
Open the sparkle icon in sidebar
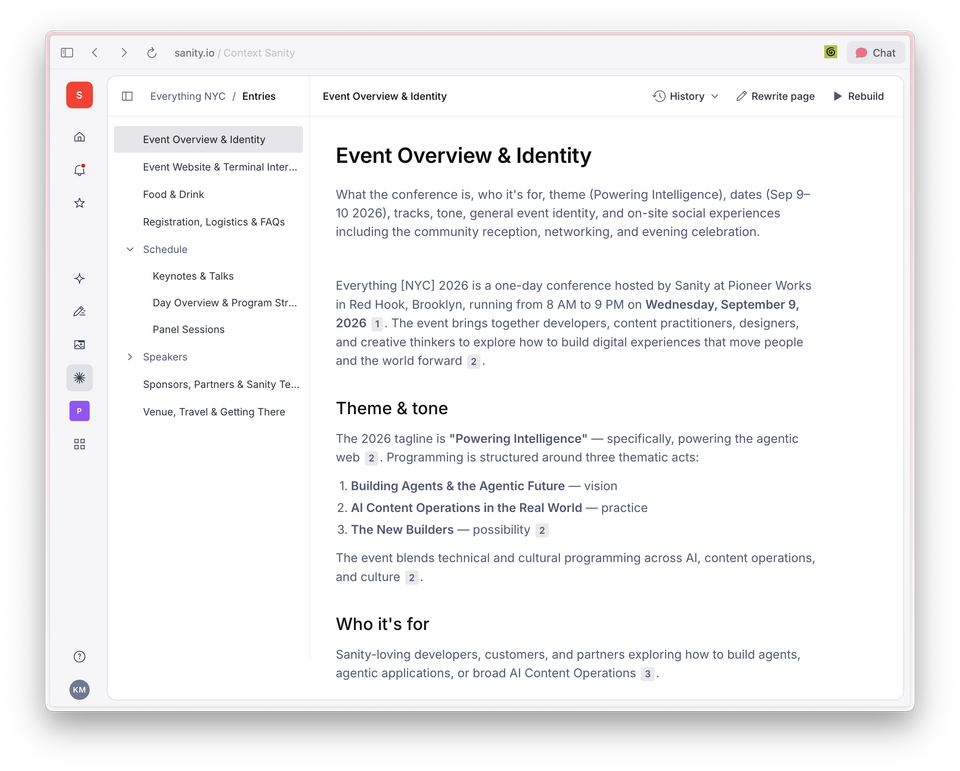pyautogui.click(x=80, y=279)
